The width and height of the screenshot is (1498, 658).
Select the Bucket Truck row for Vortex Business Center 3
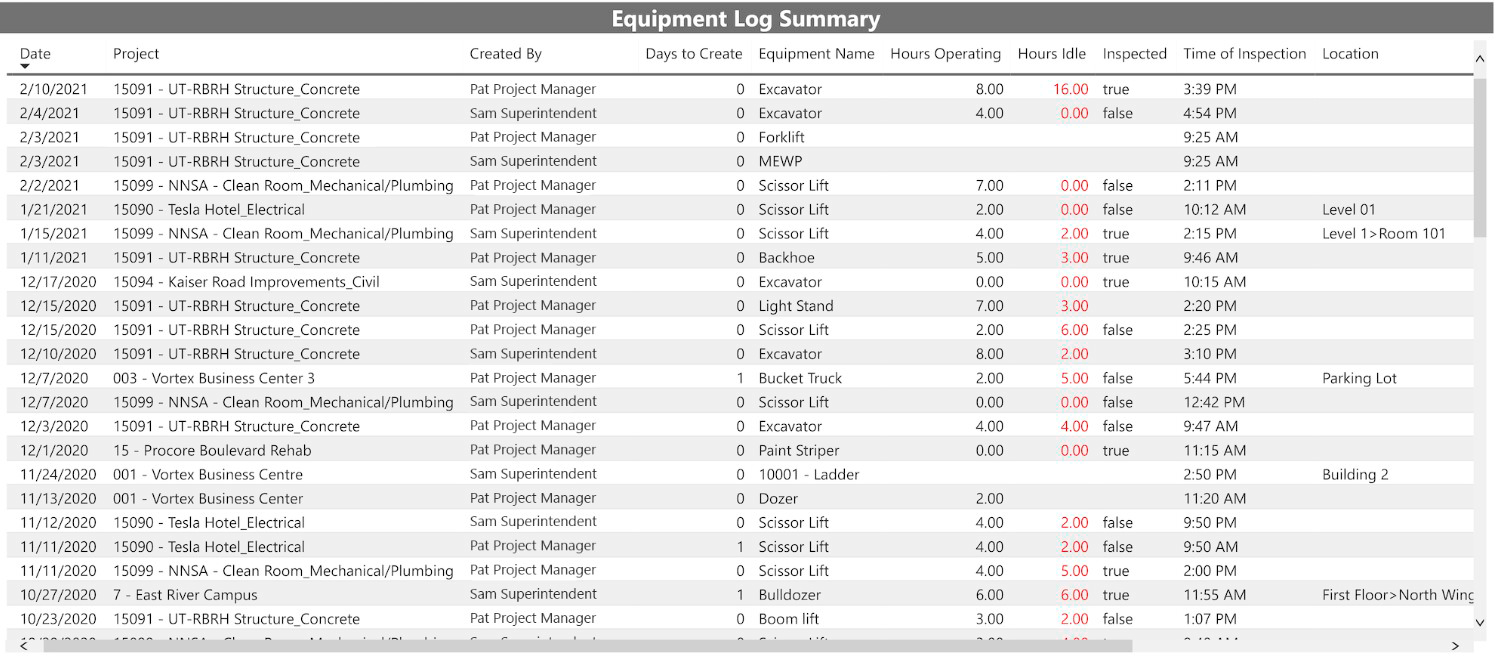pyautogui.click(x=400, y=378)
